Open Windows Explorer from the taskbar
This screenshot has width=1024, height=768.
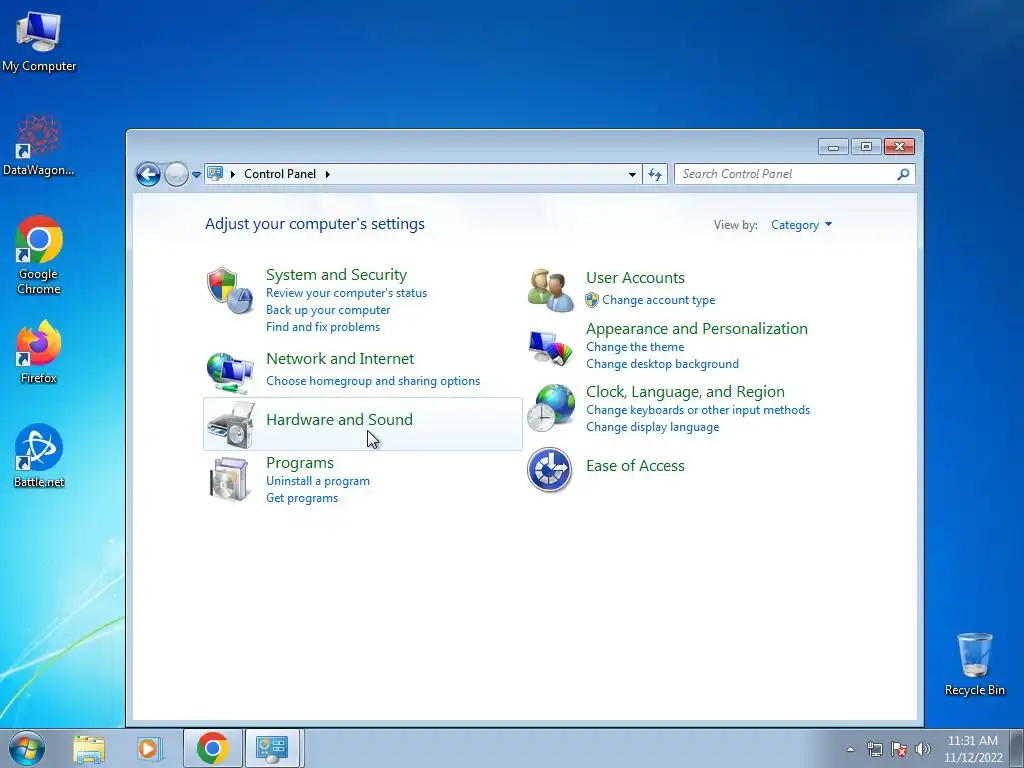(89, 749)
